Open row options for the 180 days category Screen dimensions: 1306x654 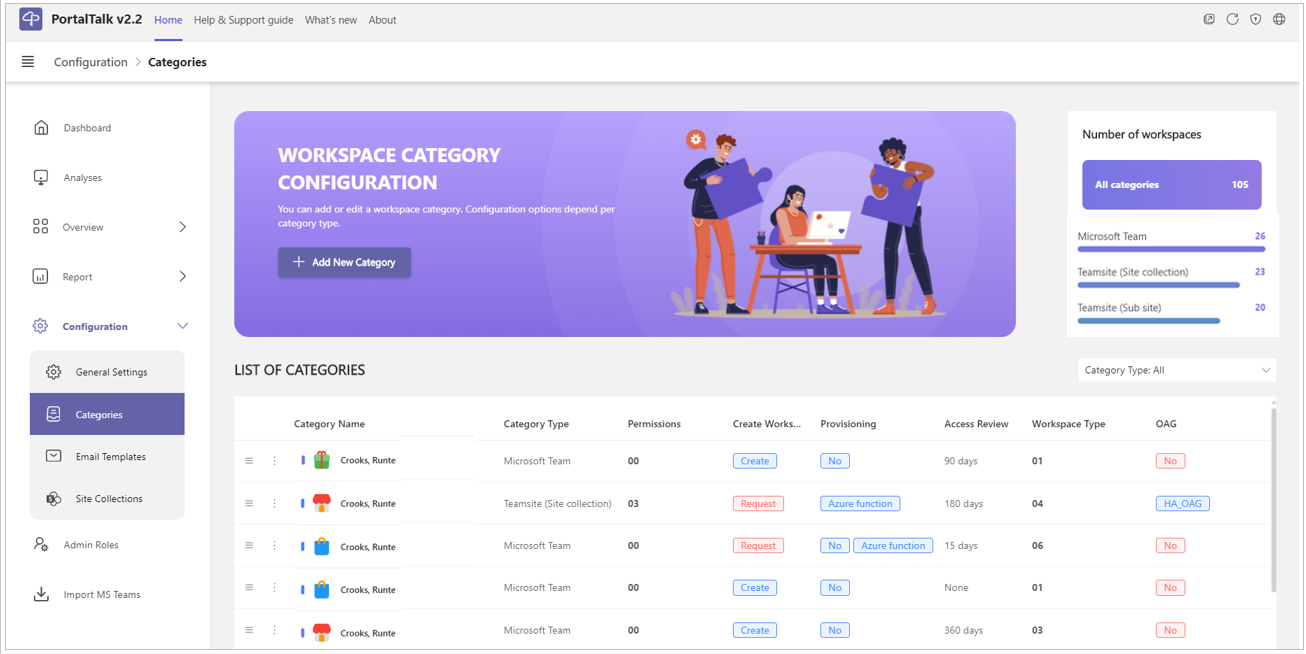pos(274,504)
